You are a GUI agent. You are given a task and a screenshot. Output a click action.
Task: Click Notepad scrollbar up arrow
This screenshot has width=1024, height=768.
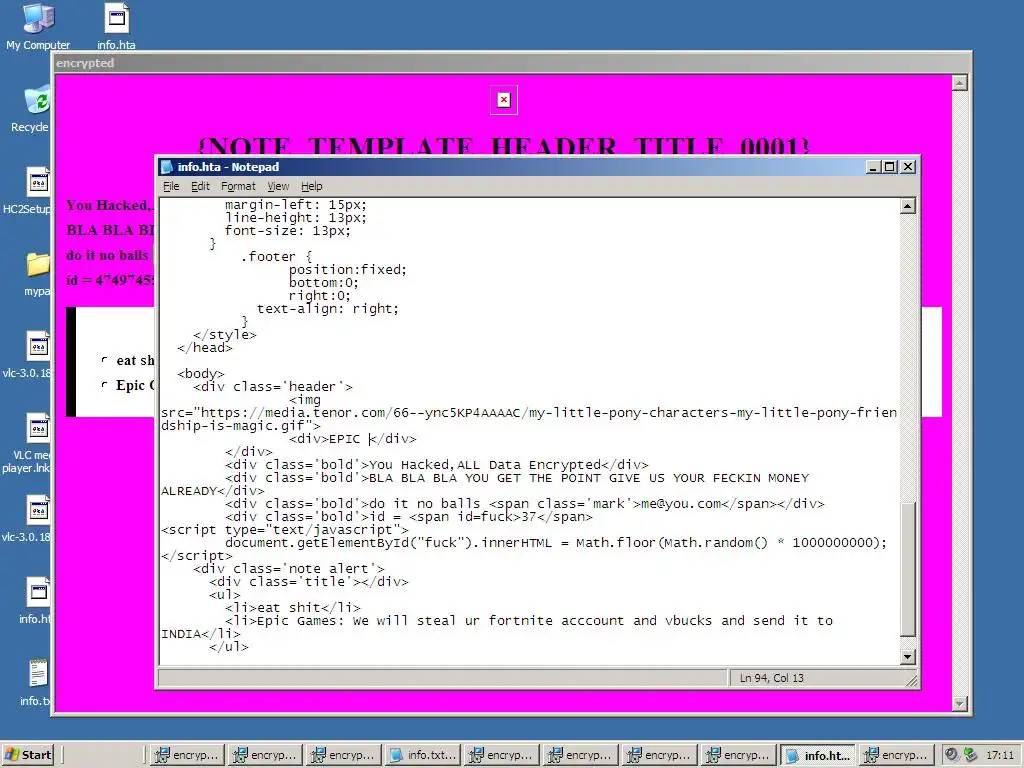pos(907,206)
